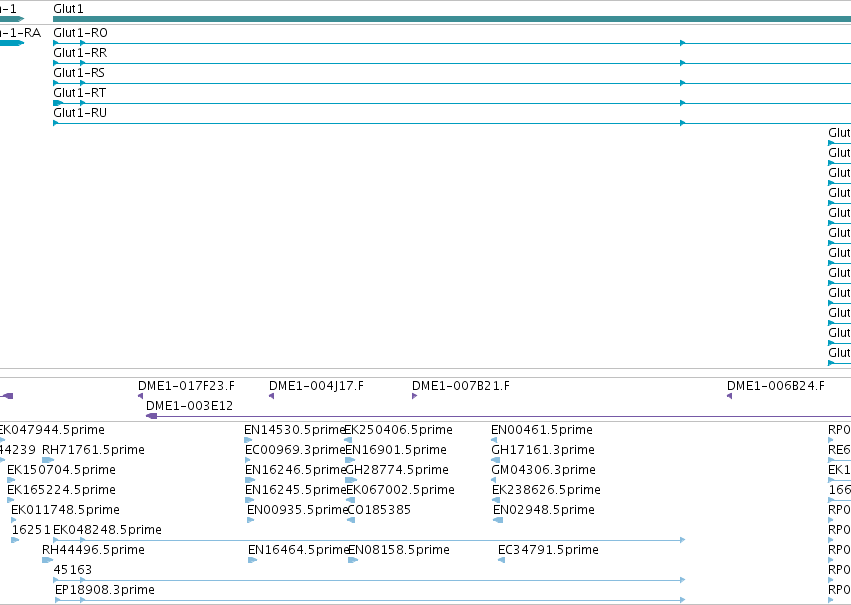851x605 pixels.
Task: Choose the Glut1-RU transcript label
Action: click(80, 113)
